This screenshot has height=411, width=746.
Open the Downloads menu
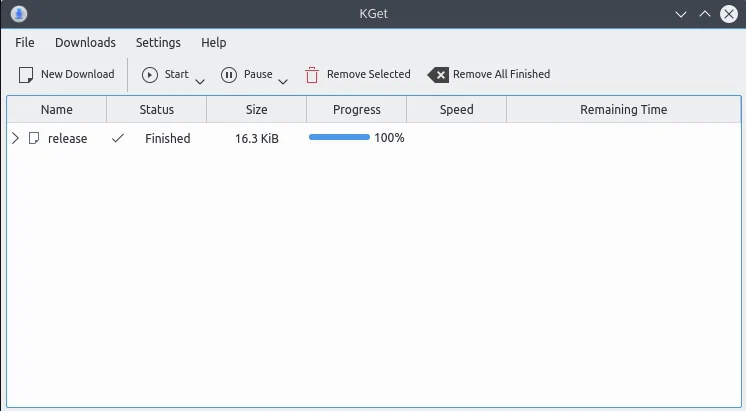[x=86, y=43]
